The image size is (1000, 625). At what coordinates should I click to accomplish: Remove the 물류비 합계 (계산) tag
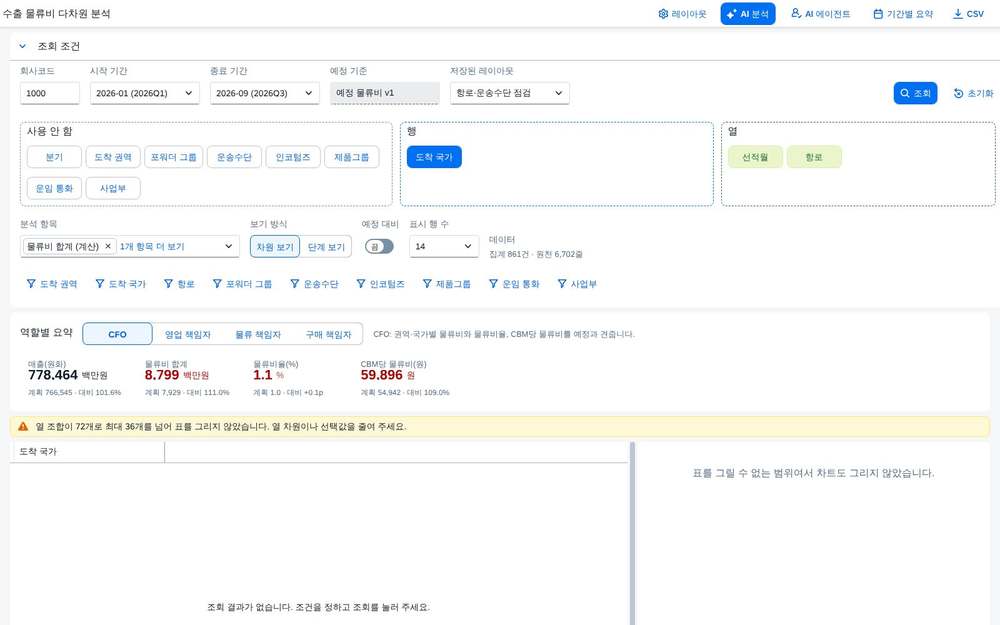click(x=108, y=246)
